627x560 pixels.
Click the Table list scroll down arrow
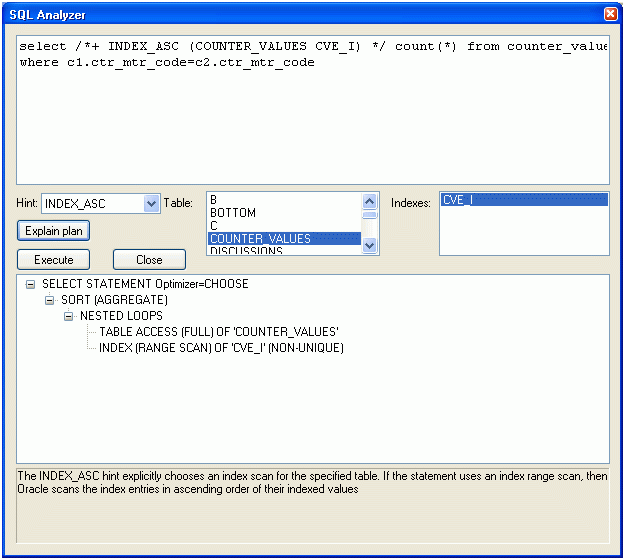369,246
